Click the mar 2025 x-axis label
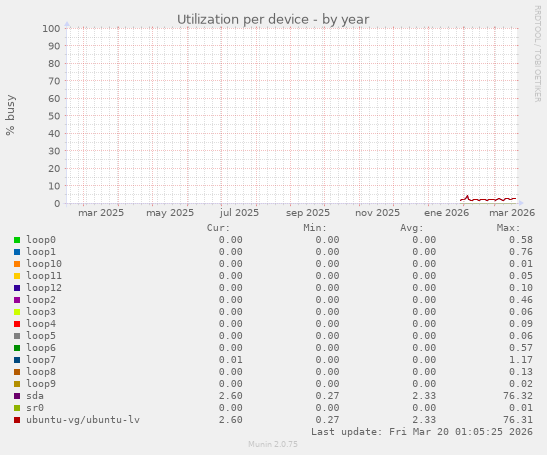The width and height of the screenshot is (547, 455). pos(101,212)
